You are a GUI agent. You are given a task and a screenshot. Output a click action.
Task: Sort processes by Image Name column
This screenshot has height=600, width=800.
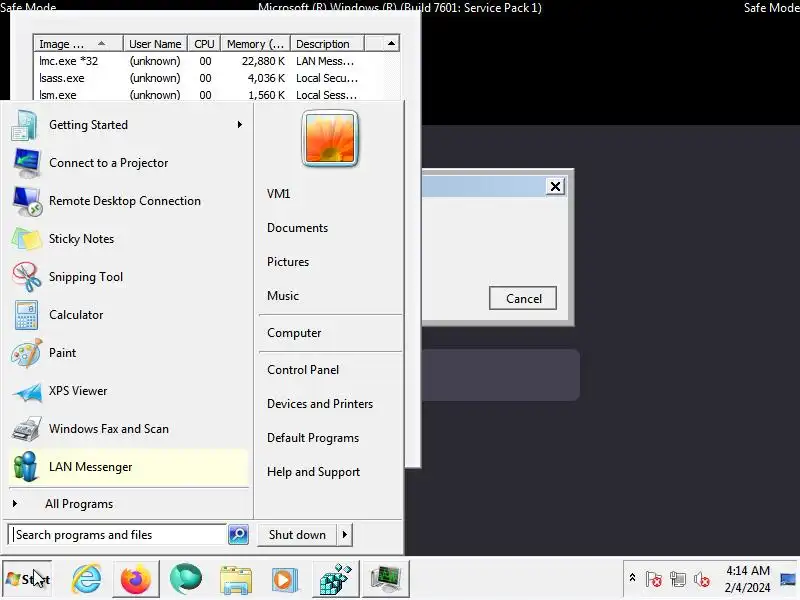(79, 44)
